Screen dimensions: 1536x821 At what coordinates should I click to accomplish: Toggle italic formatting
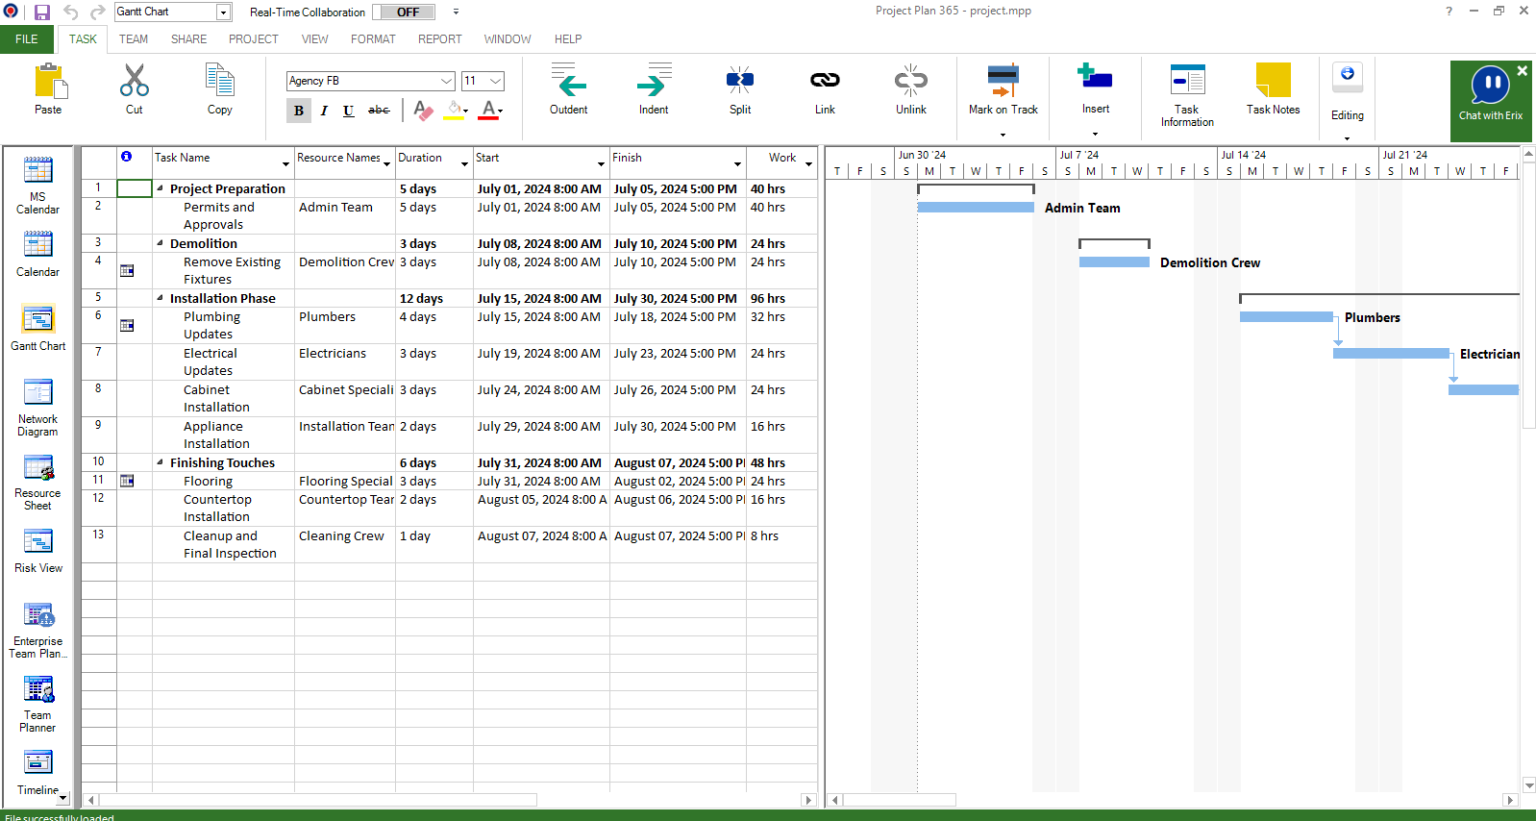pyautogui.click(x=323, y=110)
